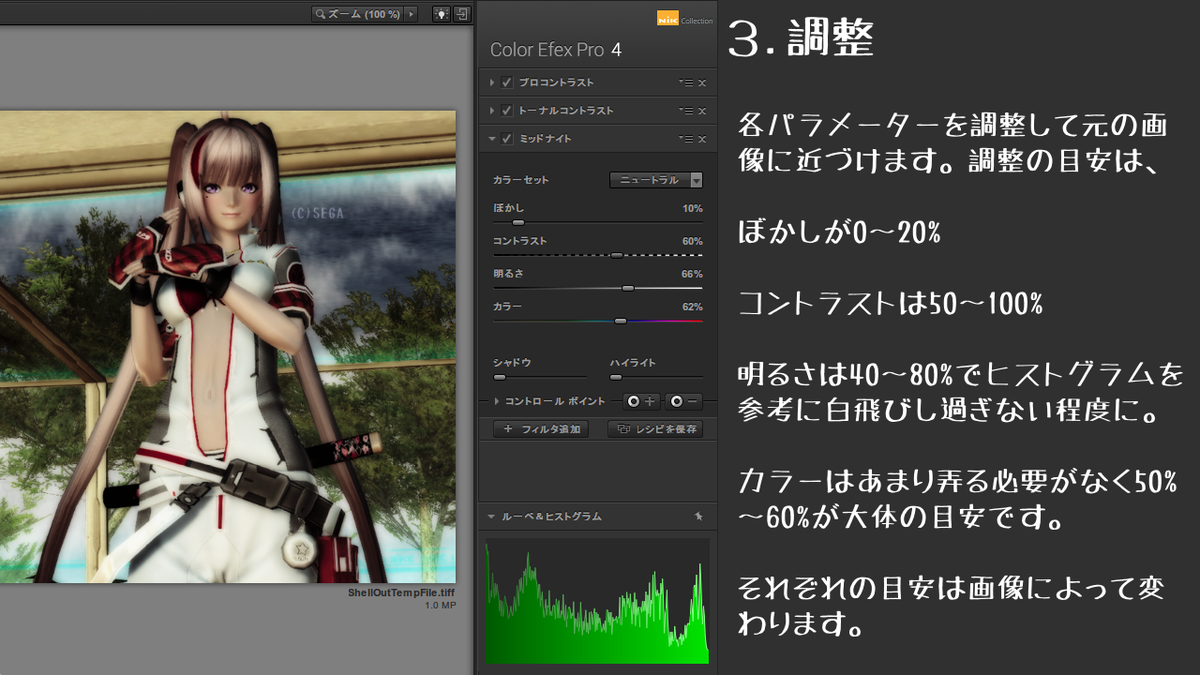Click the hide side panel icon
1200x675 pixels.
[x=462, y=14]
